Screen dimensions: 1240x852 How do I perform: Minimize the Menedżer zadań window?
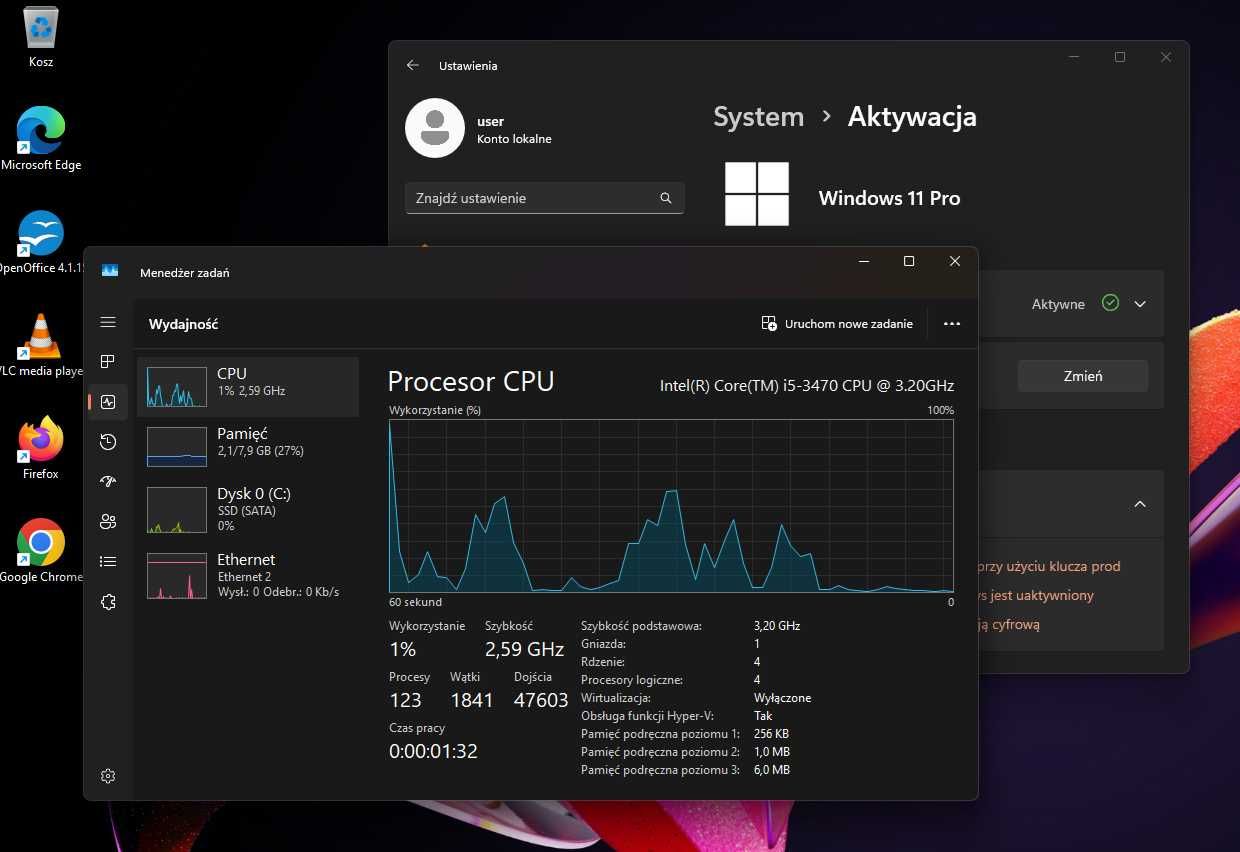click(863, 261)
